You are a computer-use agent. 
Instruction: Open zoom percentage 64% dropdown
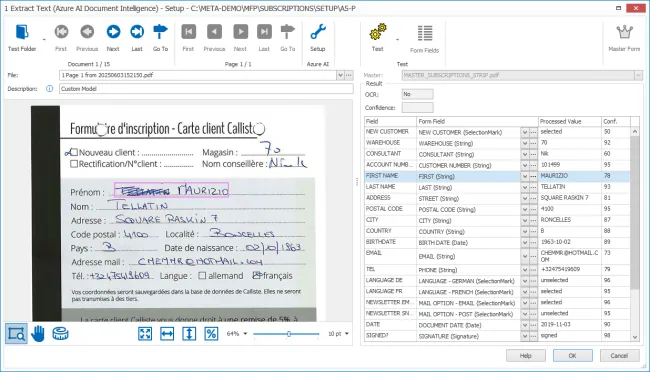tap(245, 333)
